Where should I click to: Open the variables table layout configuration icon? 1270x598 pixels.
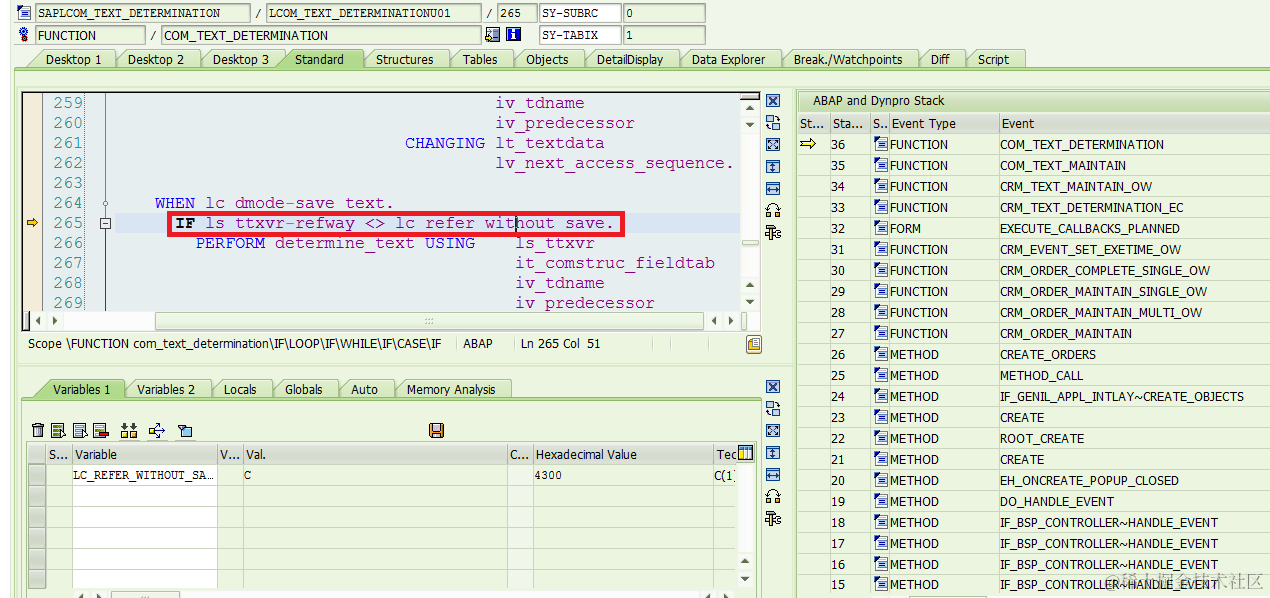(x=745, y=454)
